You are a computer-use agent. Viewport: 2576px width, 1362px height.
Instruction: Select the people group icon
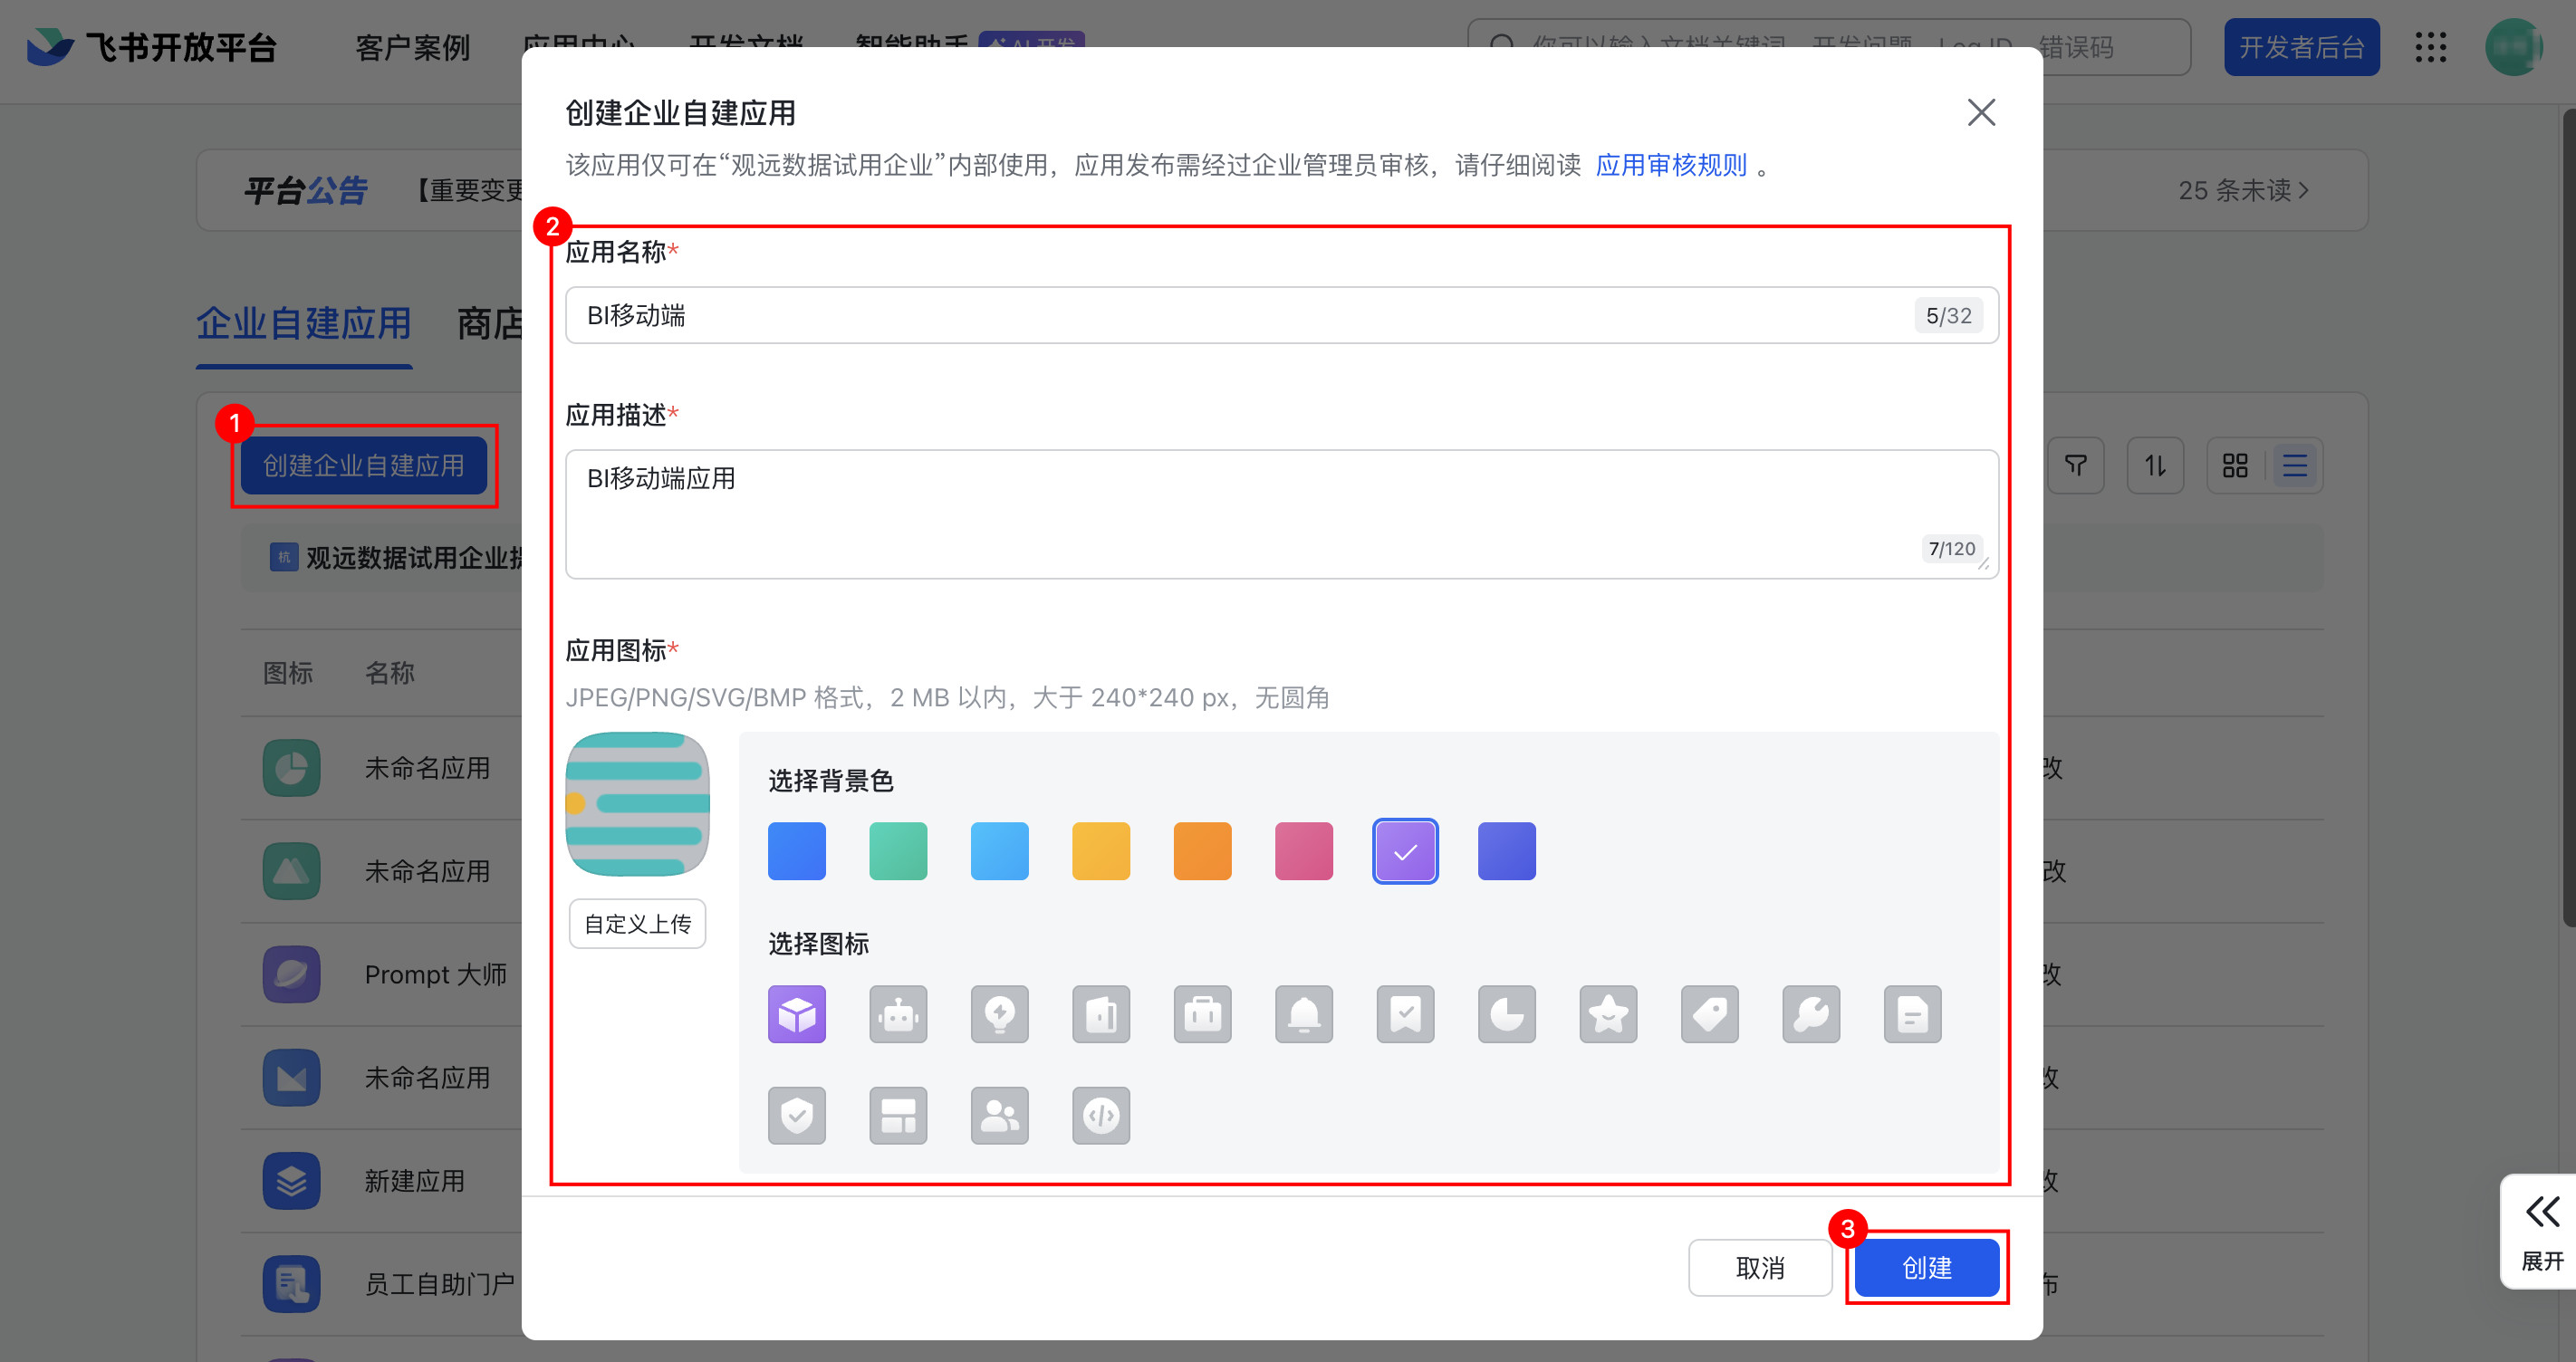[999, 1115]
